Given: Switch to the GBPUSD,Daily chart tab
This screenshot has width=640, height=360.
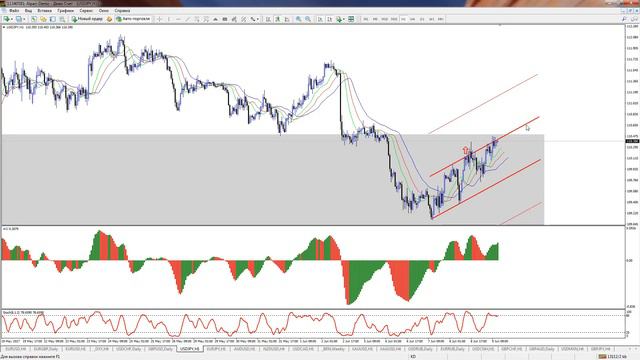Looking at the screenshot, I should [x=160, y=349].
